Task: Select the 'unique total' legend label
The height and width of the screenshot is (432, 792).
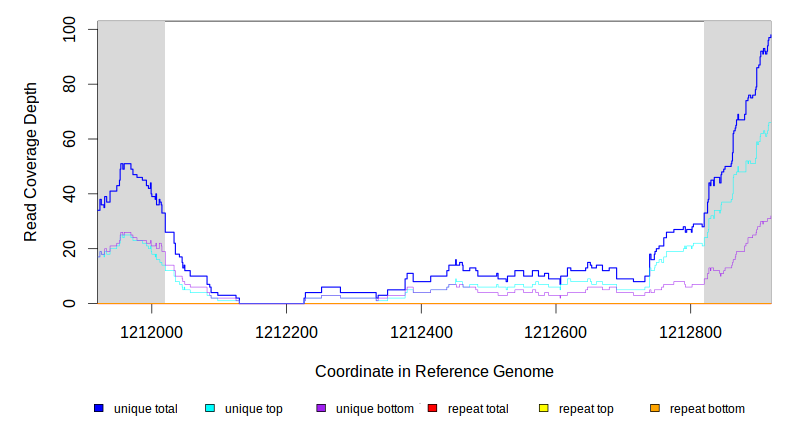Action: click(145, 409)
